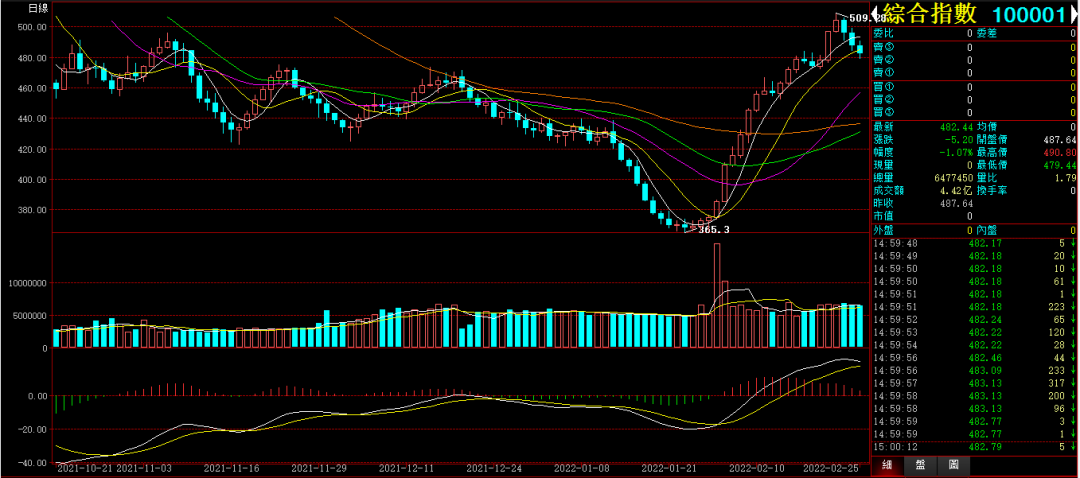Select the total volume 6477450
1080x478 pixels.
point(953,178)
